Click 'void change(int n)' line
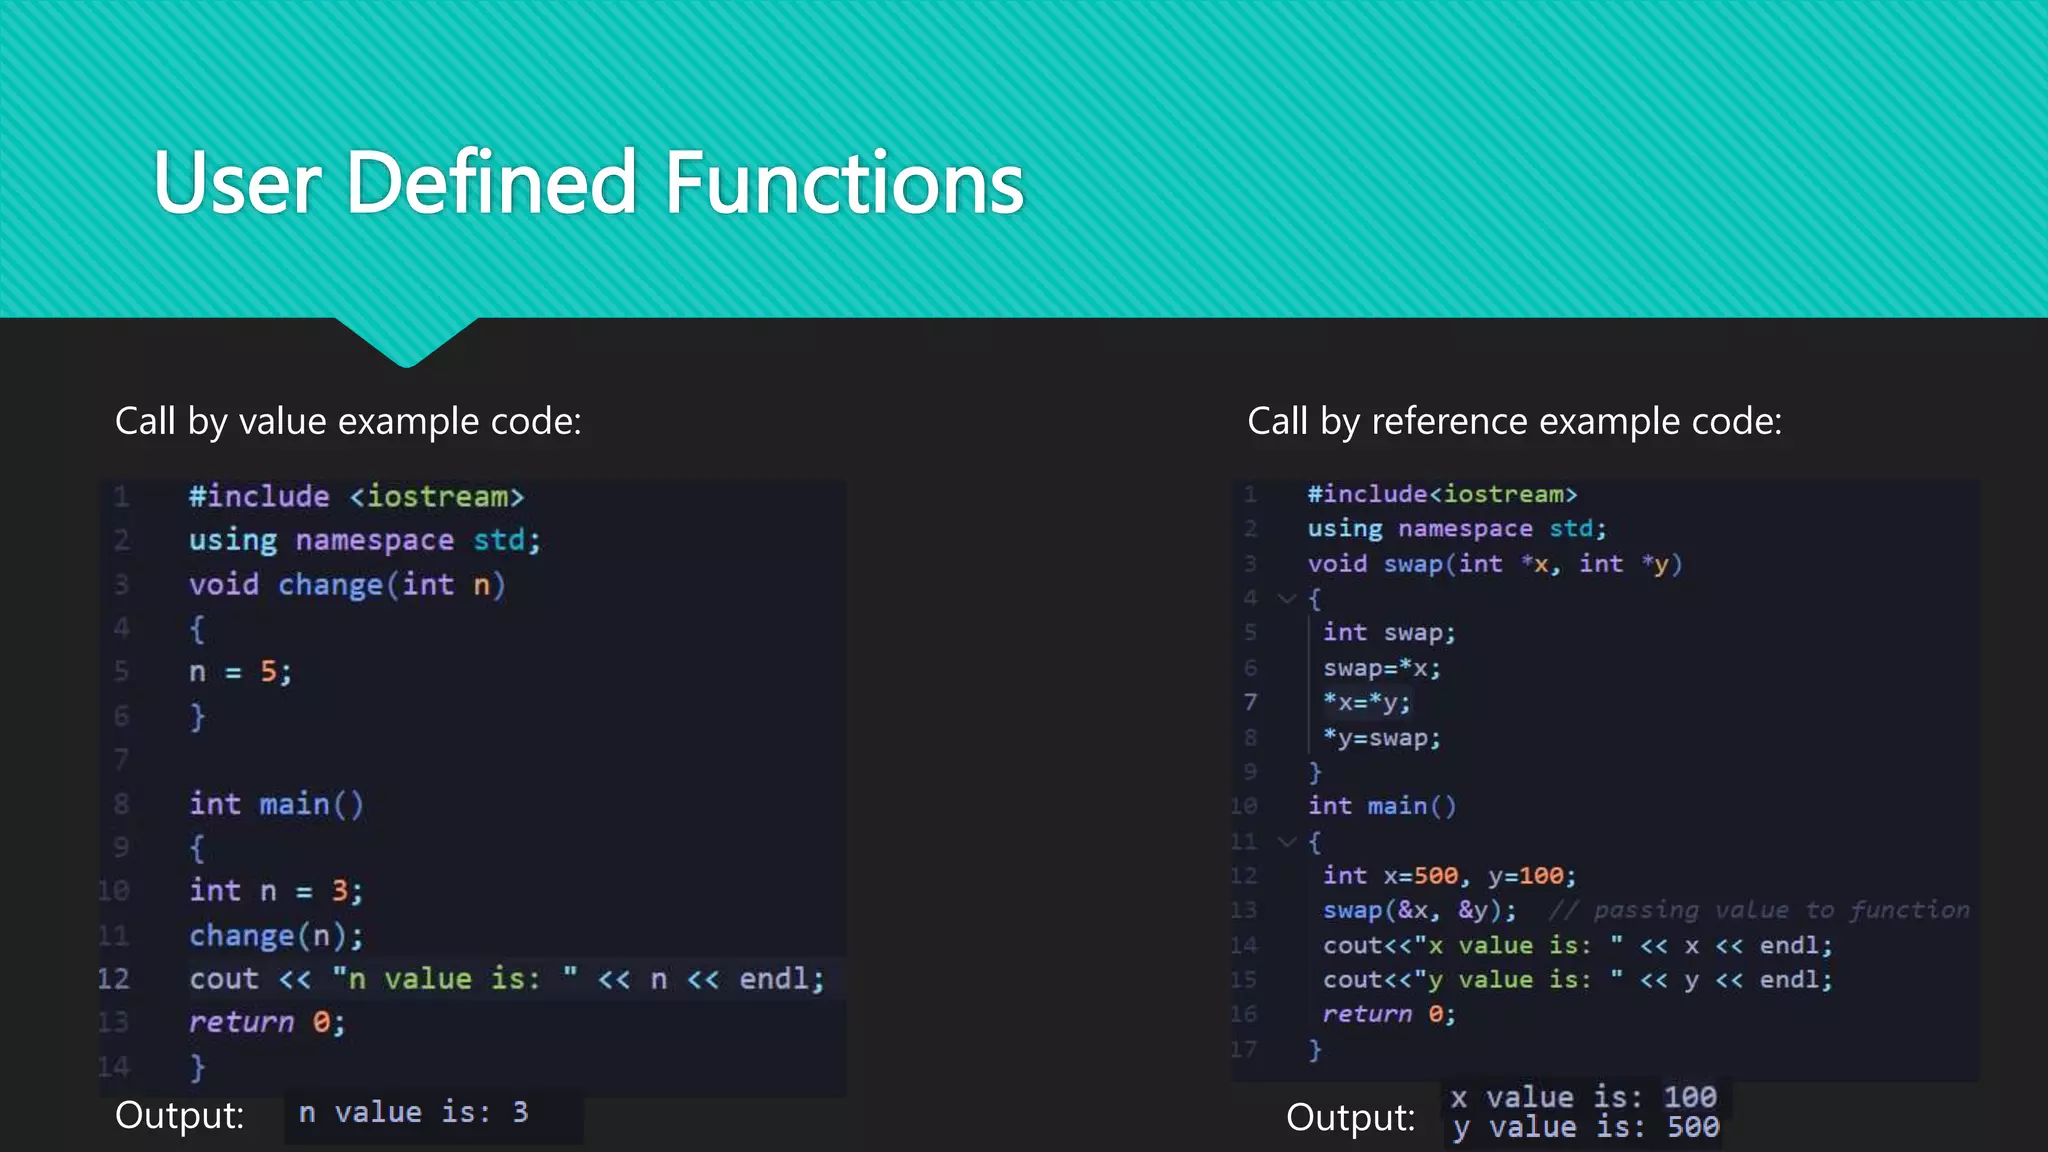Image resolution: width=2048 pixels, height=1152 pixels. click(x=347, y=585)
